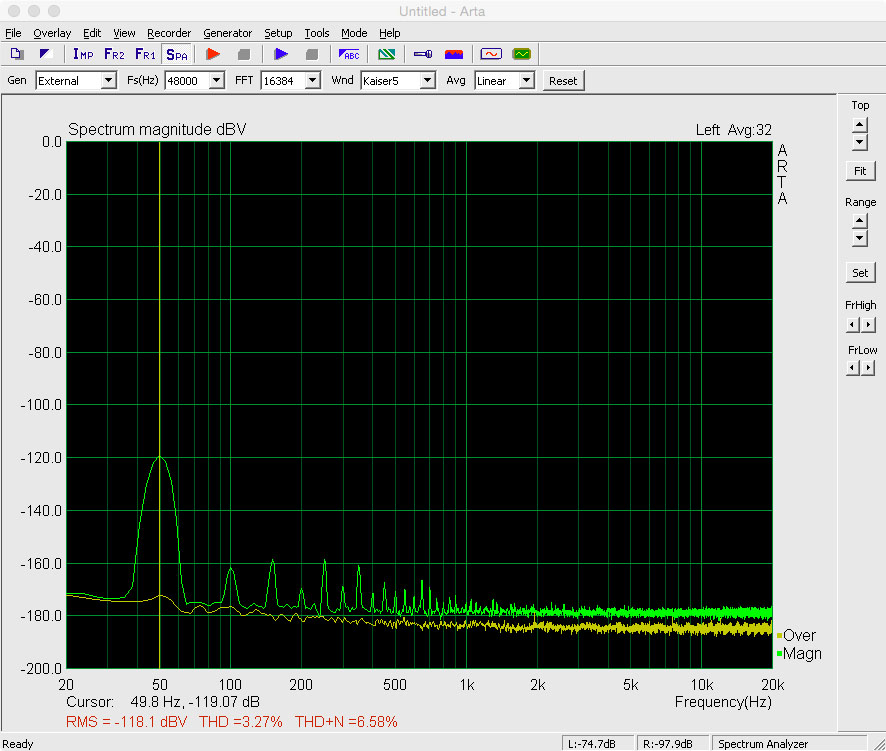Click the blue probe calibration toolbar icon
The width and height of the screenshot is (886, 751).
point(423,54)
